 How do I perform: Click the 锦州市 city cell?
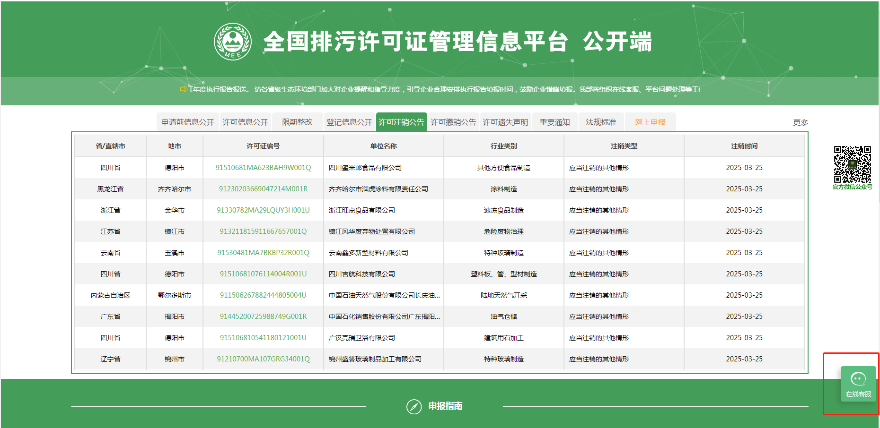(175, 359)
